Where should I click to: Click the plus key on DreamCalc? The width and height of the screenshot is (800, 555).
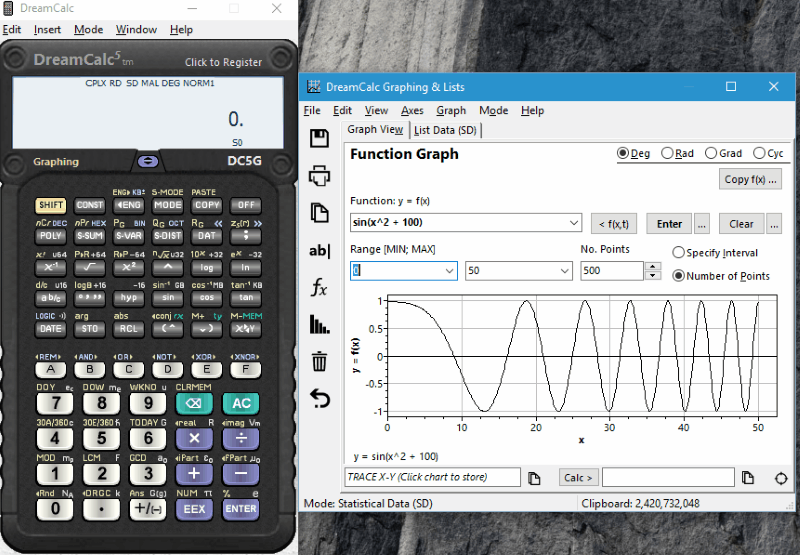click(x=194, y=474)
